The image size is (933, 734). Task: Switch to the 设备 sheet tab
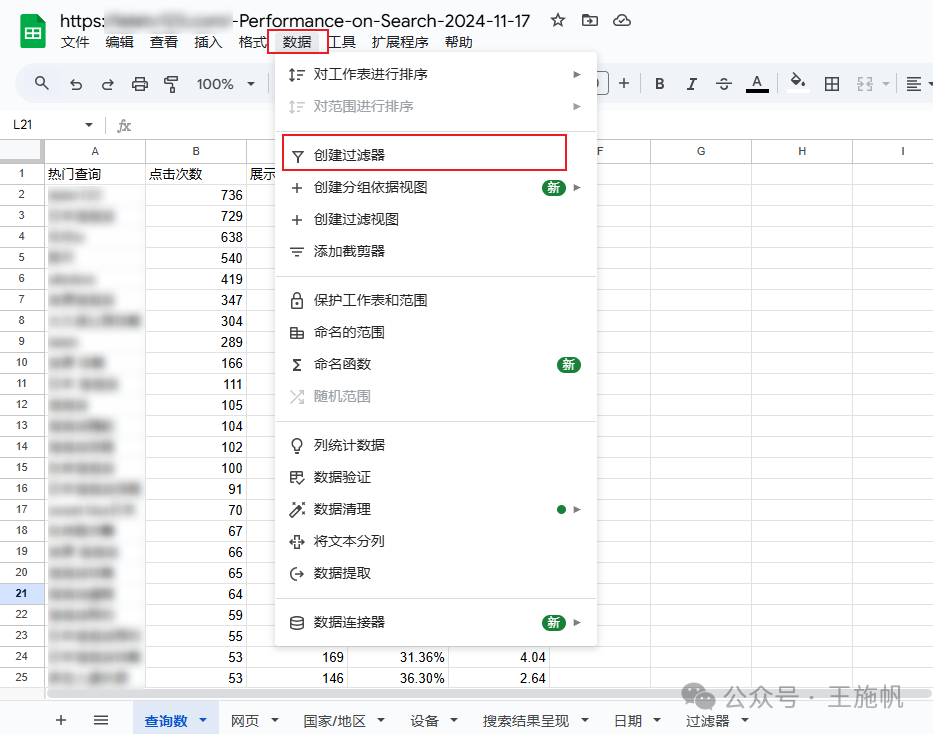click(x=424, y=721)
